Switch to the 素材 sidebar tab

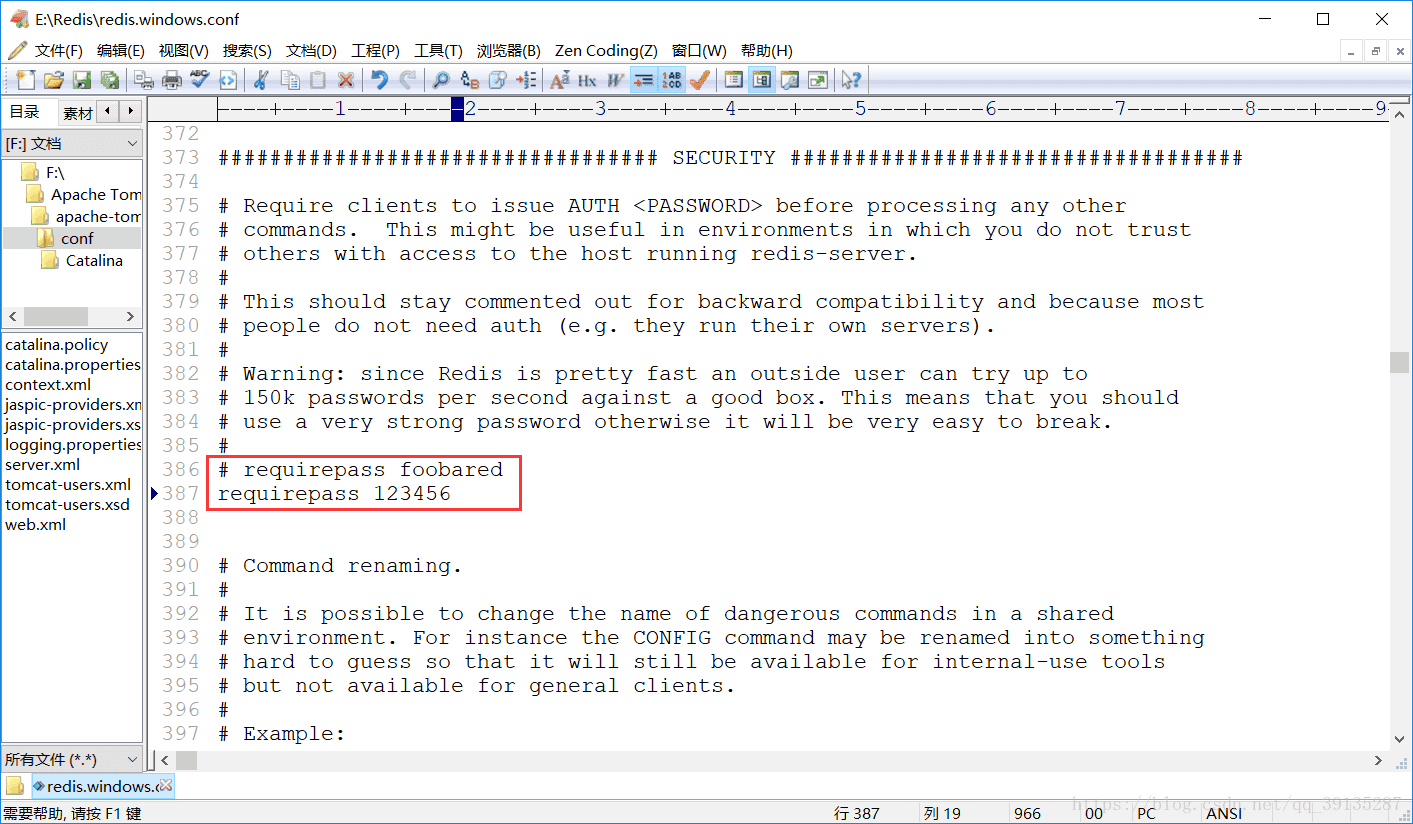click(77, 113)
